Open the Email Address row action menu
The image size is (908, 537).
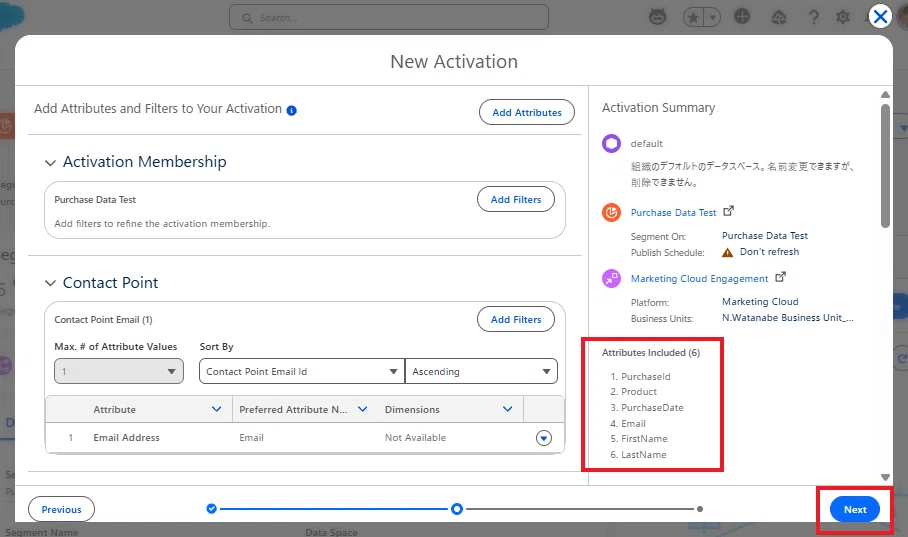(x=543, y=438)
